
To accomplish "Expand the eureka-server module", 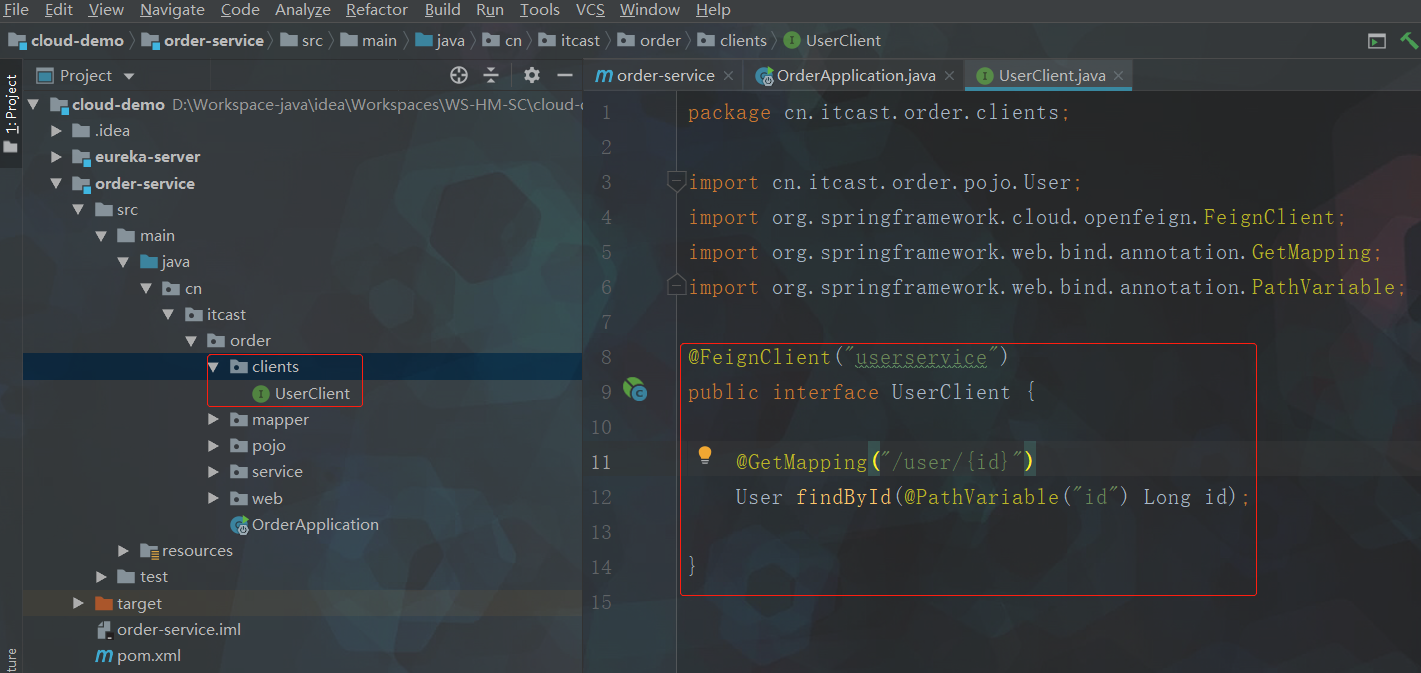I will 57,157.
